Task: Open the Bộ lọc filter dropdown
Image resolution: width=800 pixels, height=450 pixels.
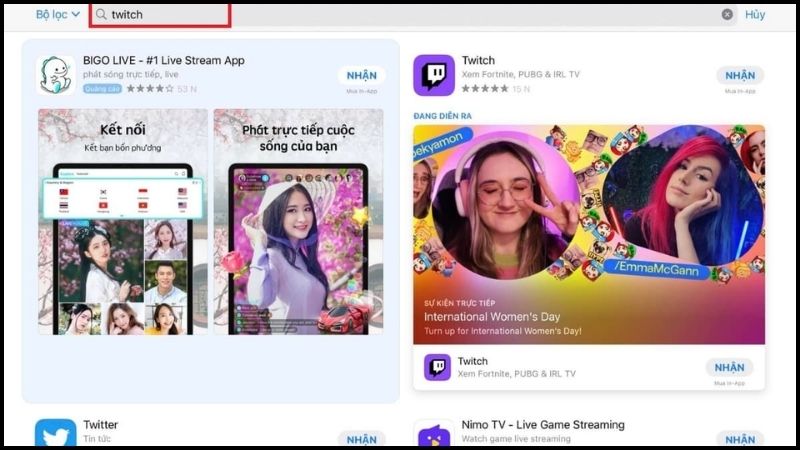Action: click(x=58, y=14)
